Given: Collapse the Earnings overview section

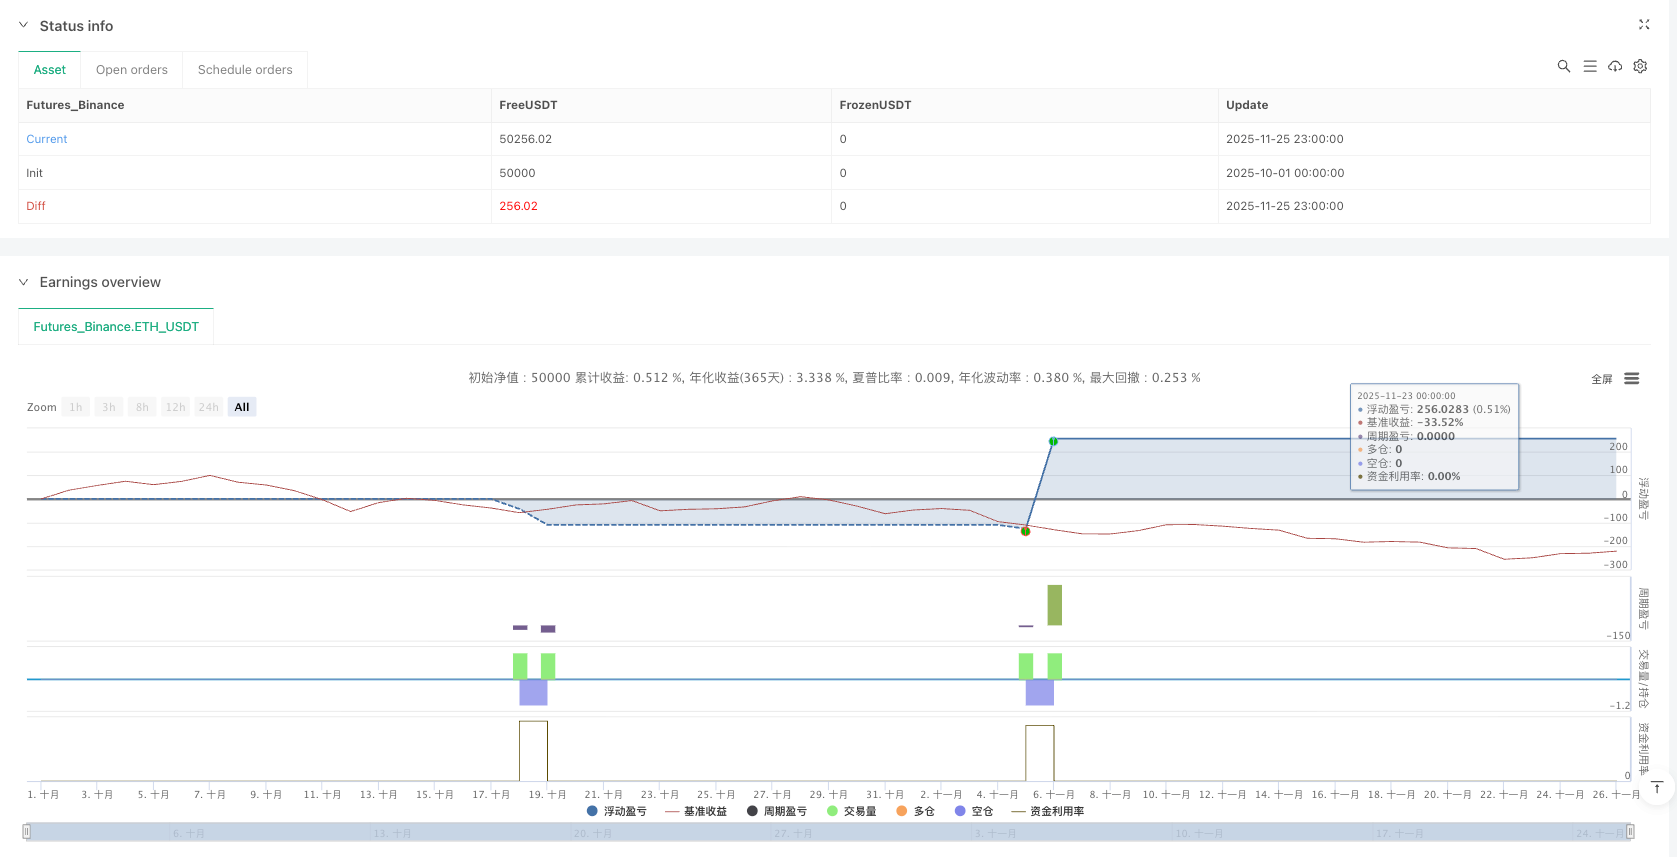Looking at the screenshot, I should [x=24, y=282].
